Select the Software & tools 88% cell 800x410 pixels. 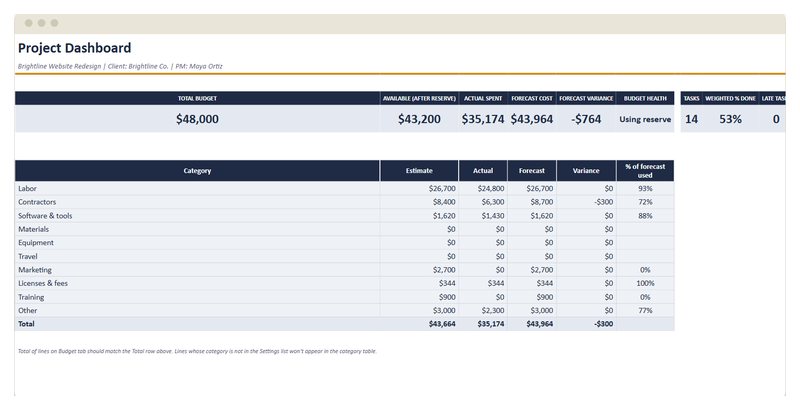[x=645, y=216]
